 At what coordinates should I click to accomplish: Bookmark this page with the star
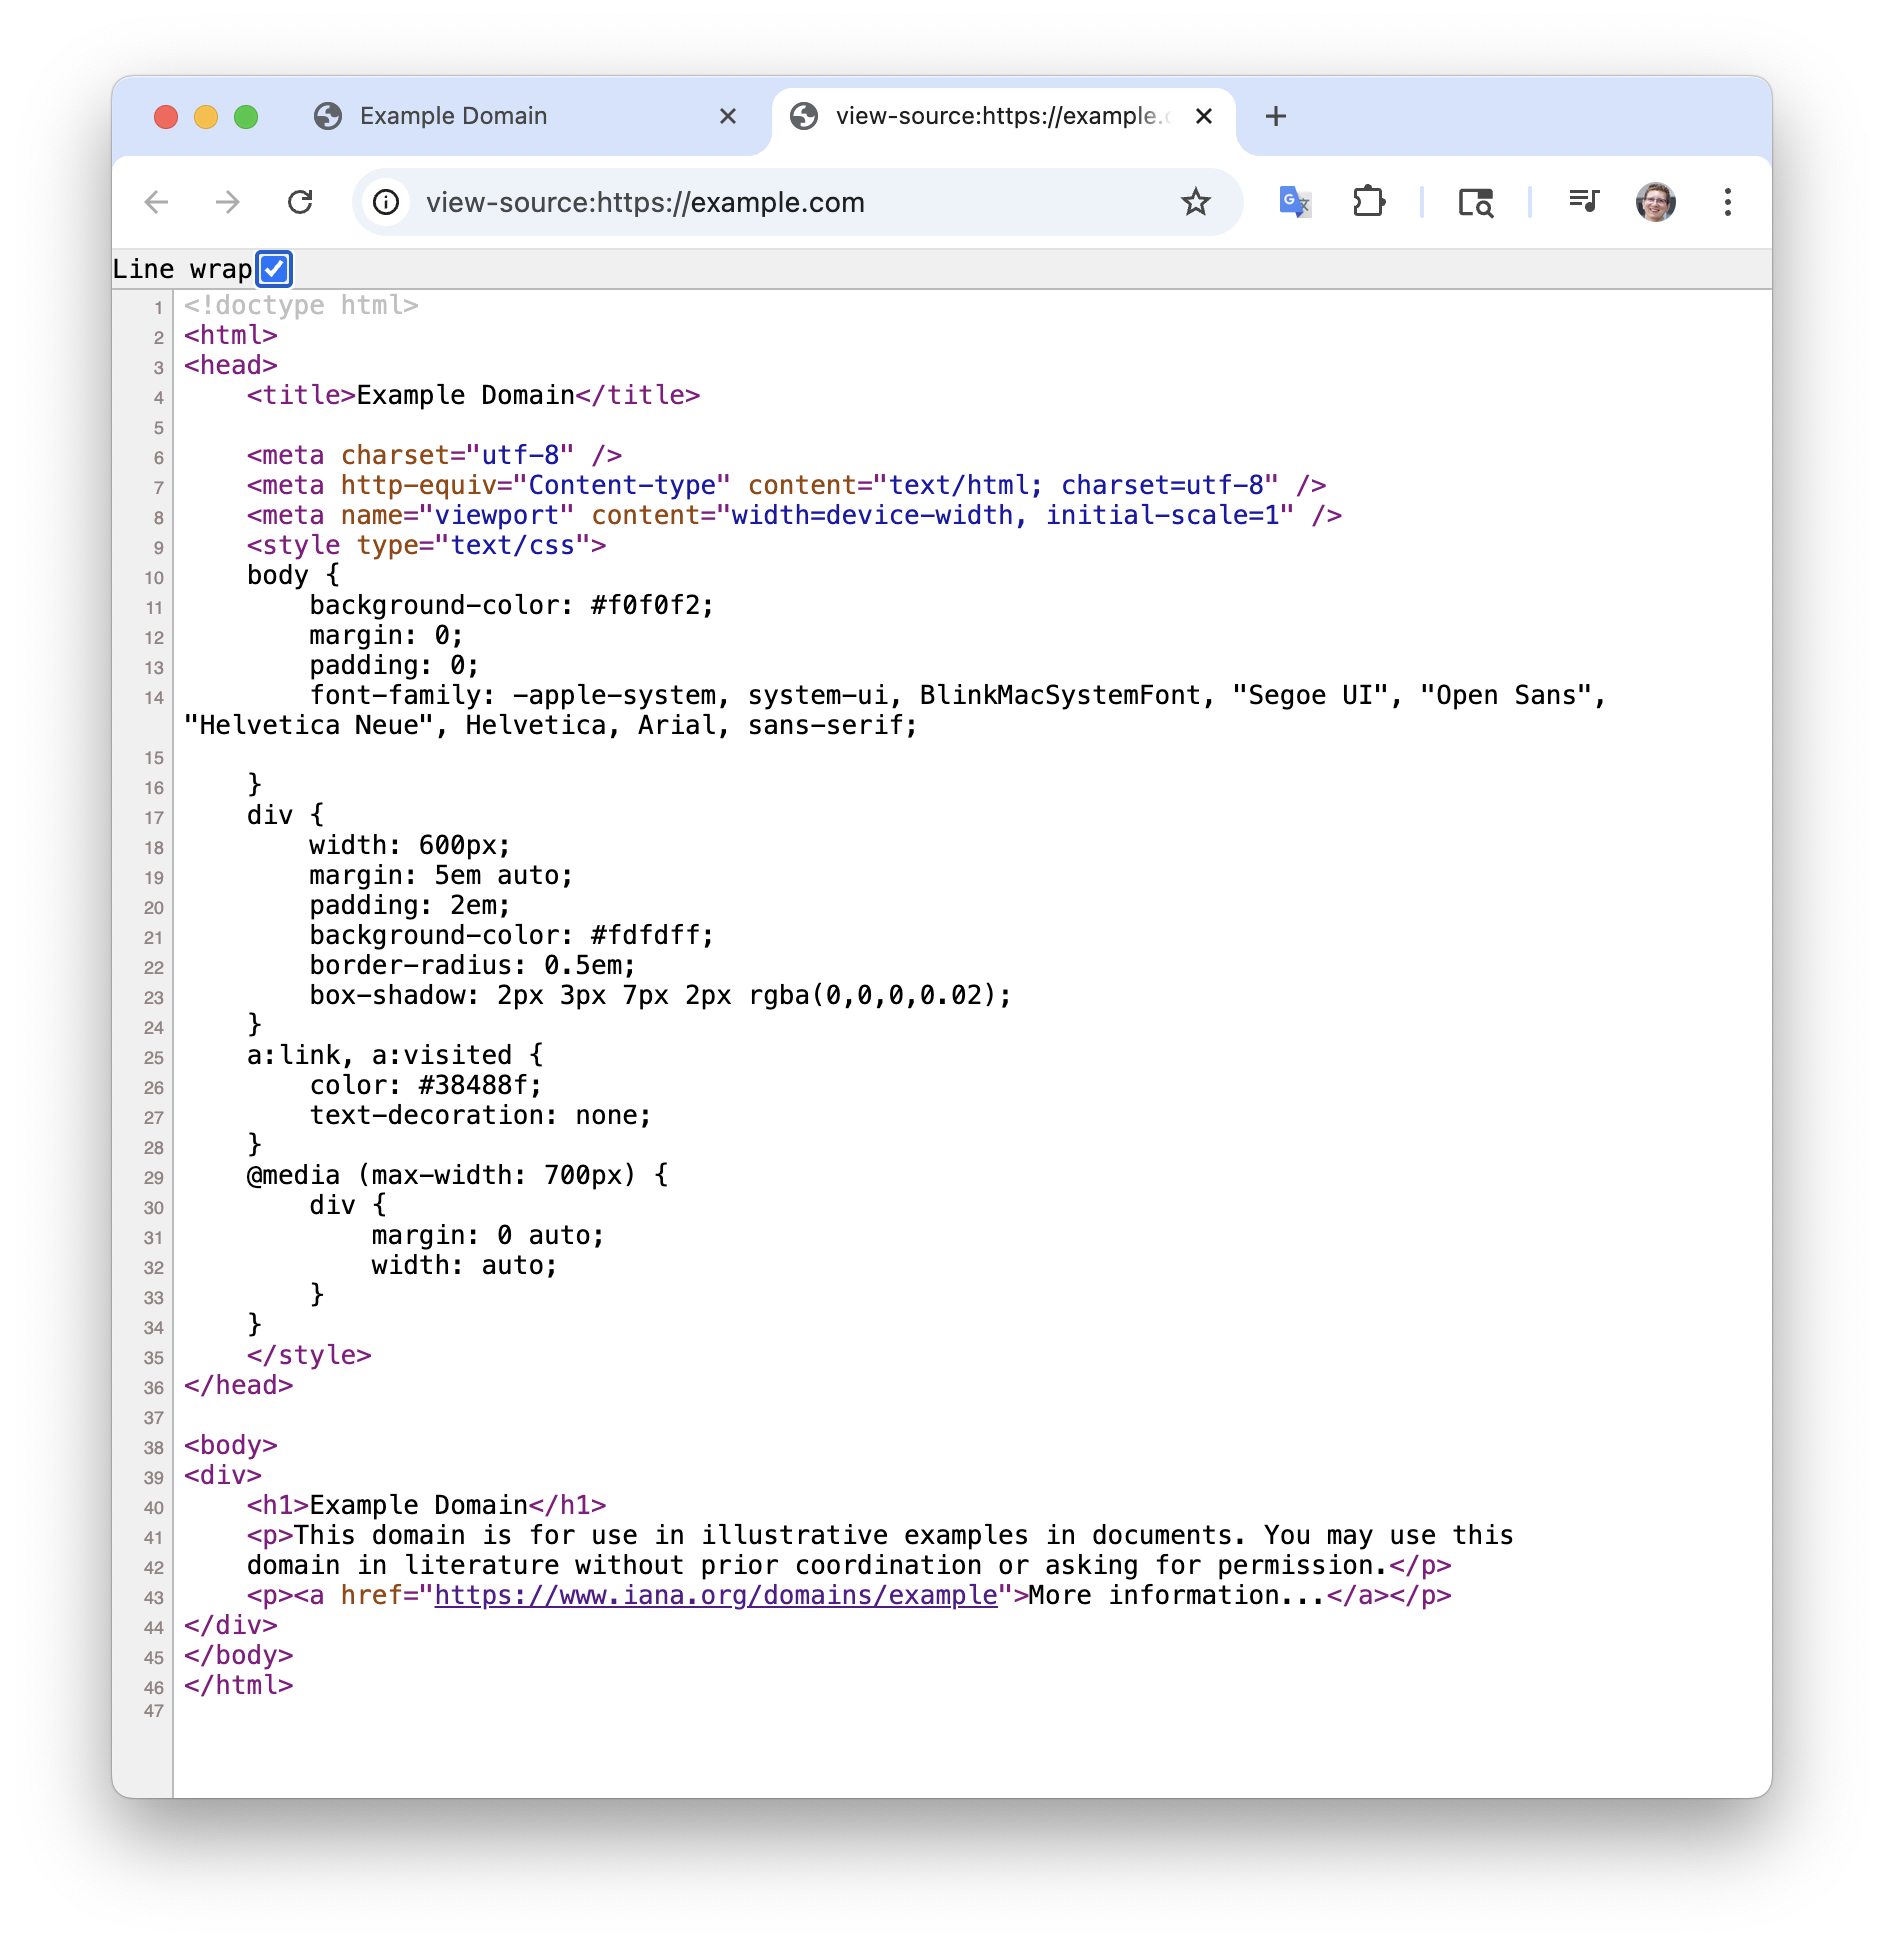(1195, 203)
